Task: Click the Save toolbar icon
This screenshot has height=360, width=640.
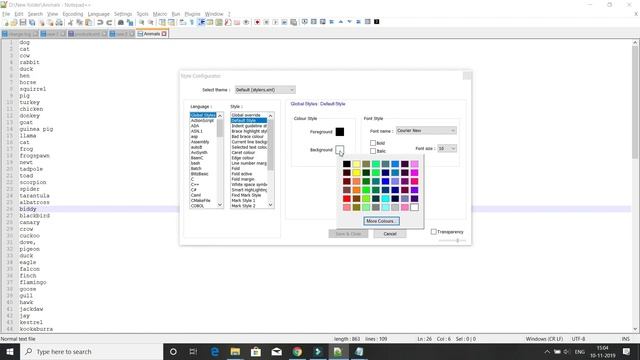Action: (23, 22)
